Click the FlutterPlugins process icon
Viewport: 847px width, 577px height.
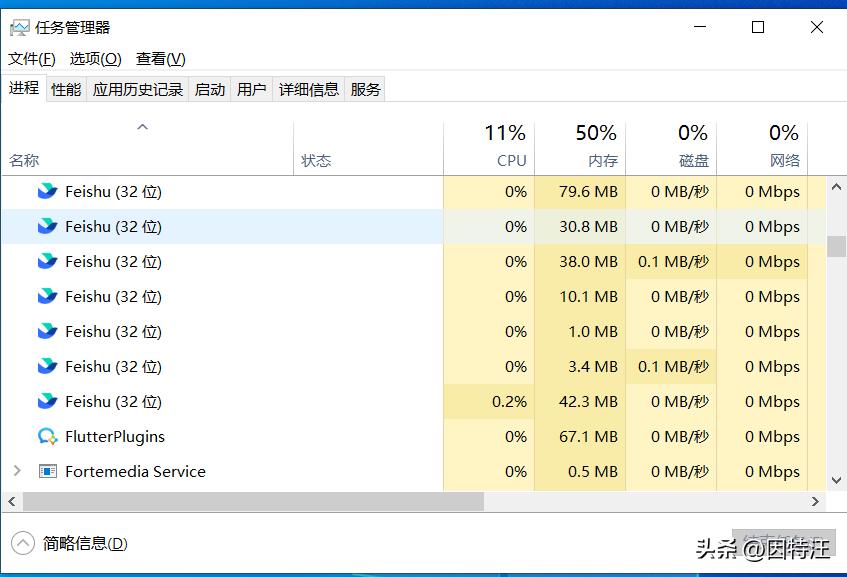tap(47, 436)
